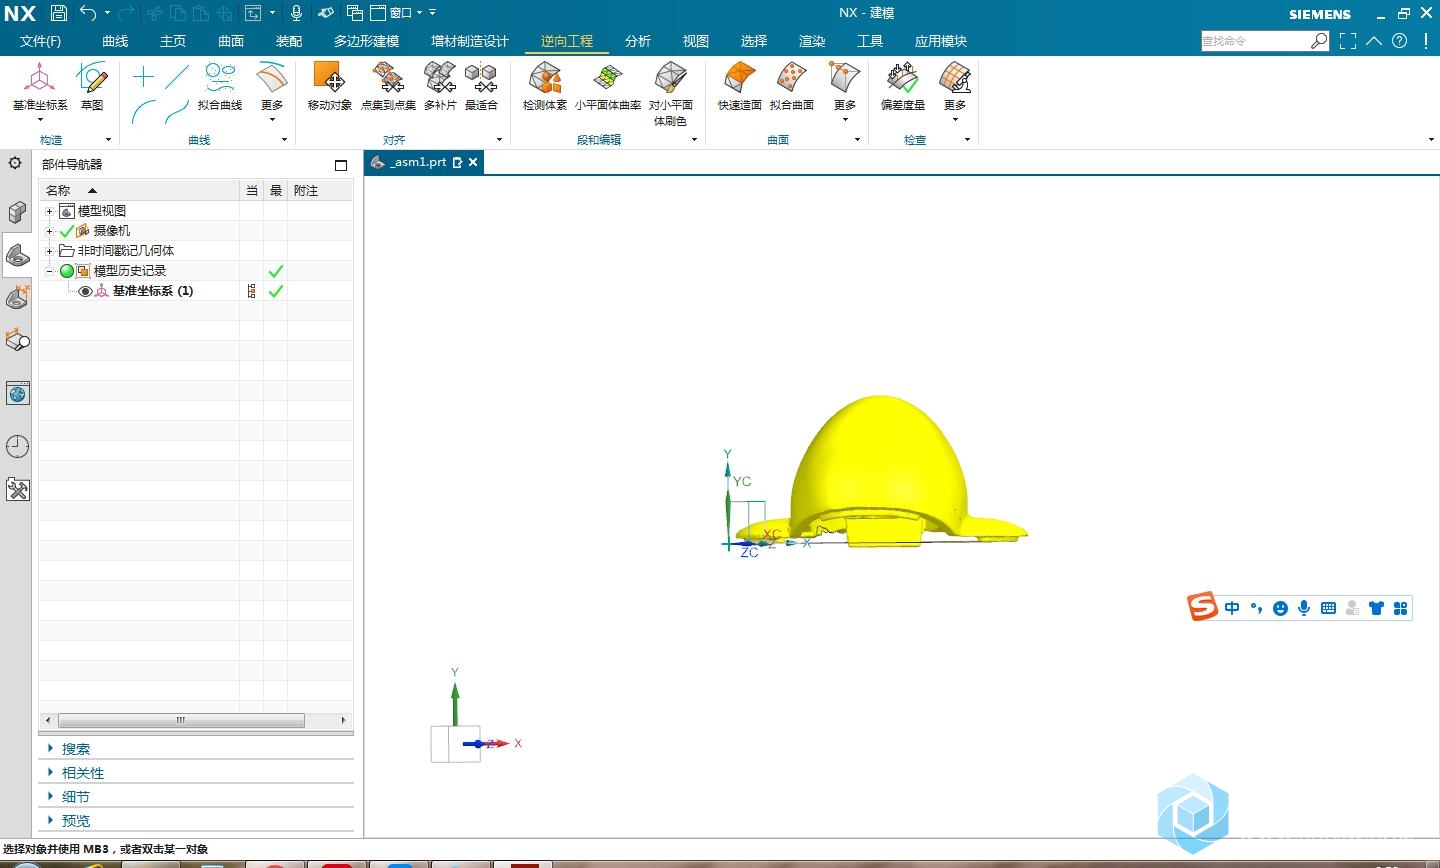Click the 移动对象 move object tool
The height and width of the screenshot is (868, 1440).
pyautogui.click(x=329, y=86)
